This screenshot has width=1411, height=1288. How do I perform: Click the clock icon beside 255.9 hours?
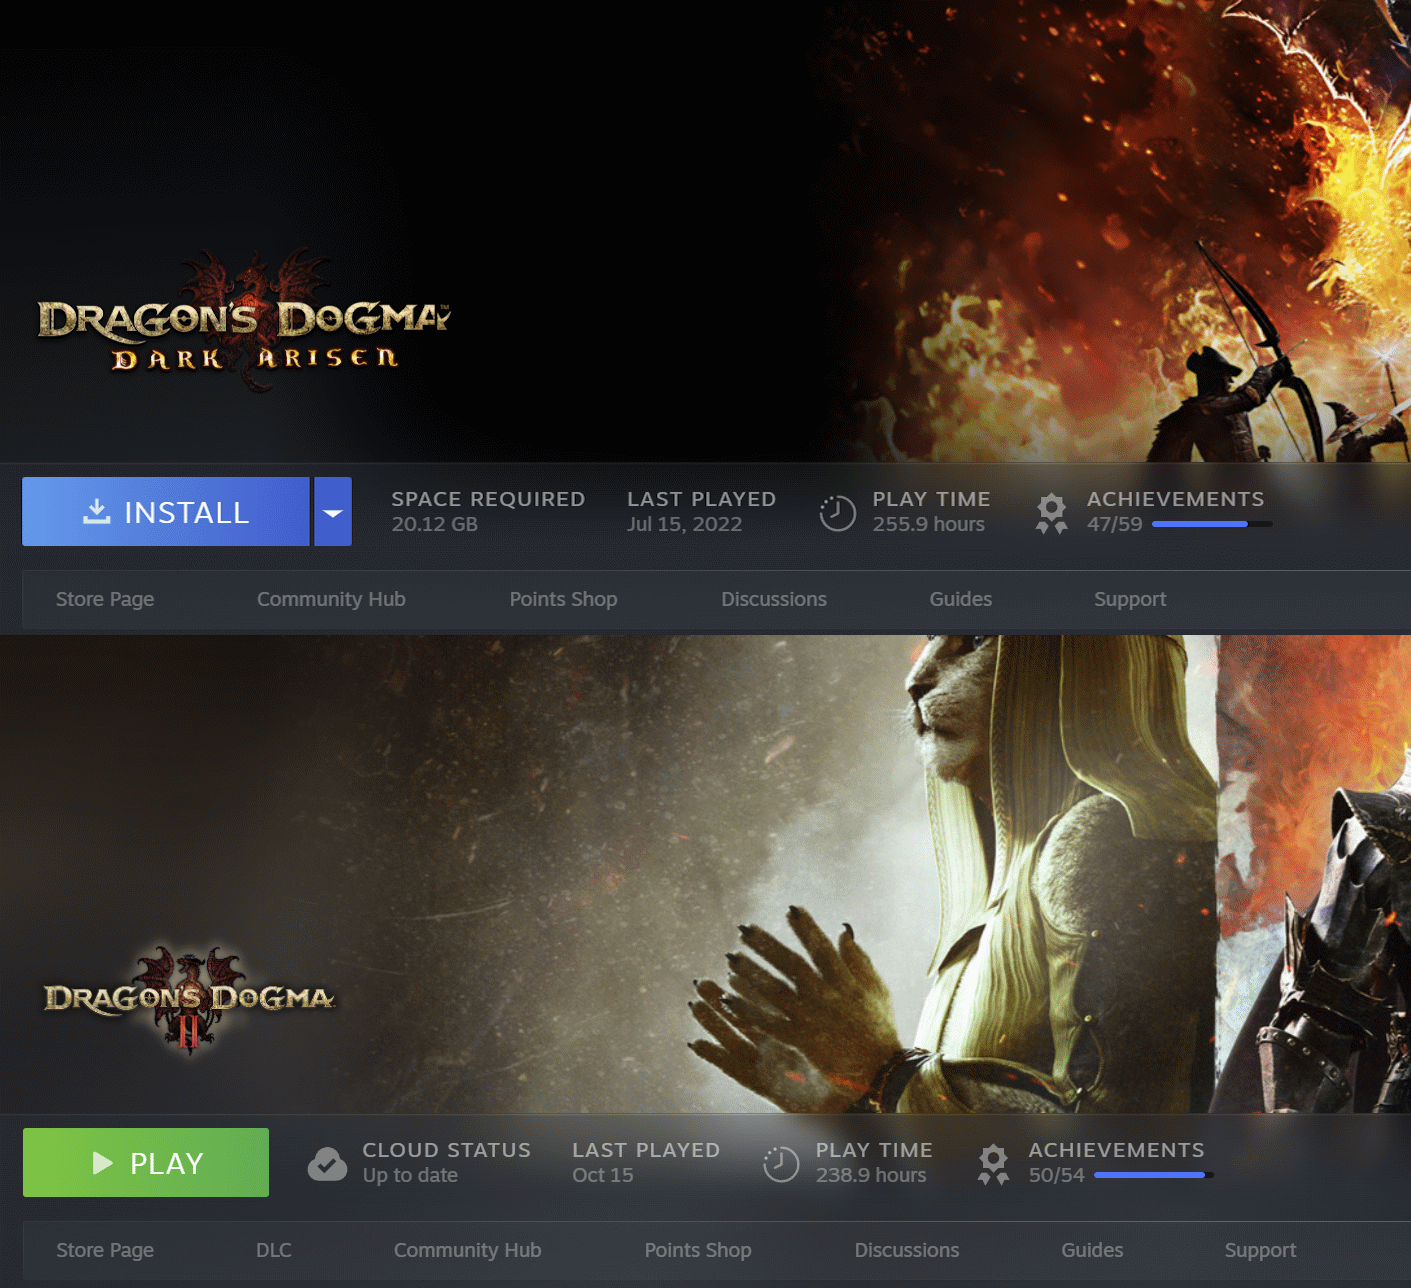point(837,513)
